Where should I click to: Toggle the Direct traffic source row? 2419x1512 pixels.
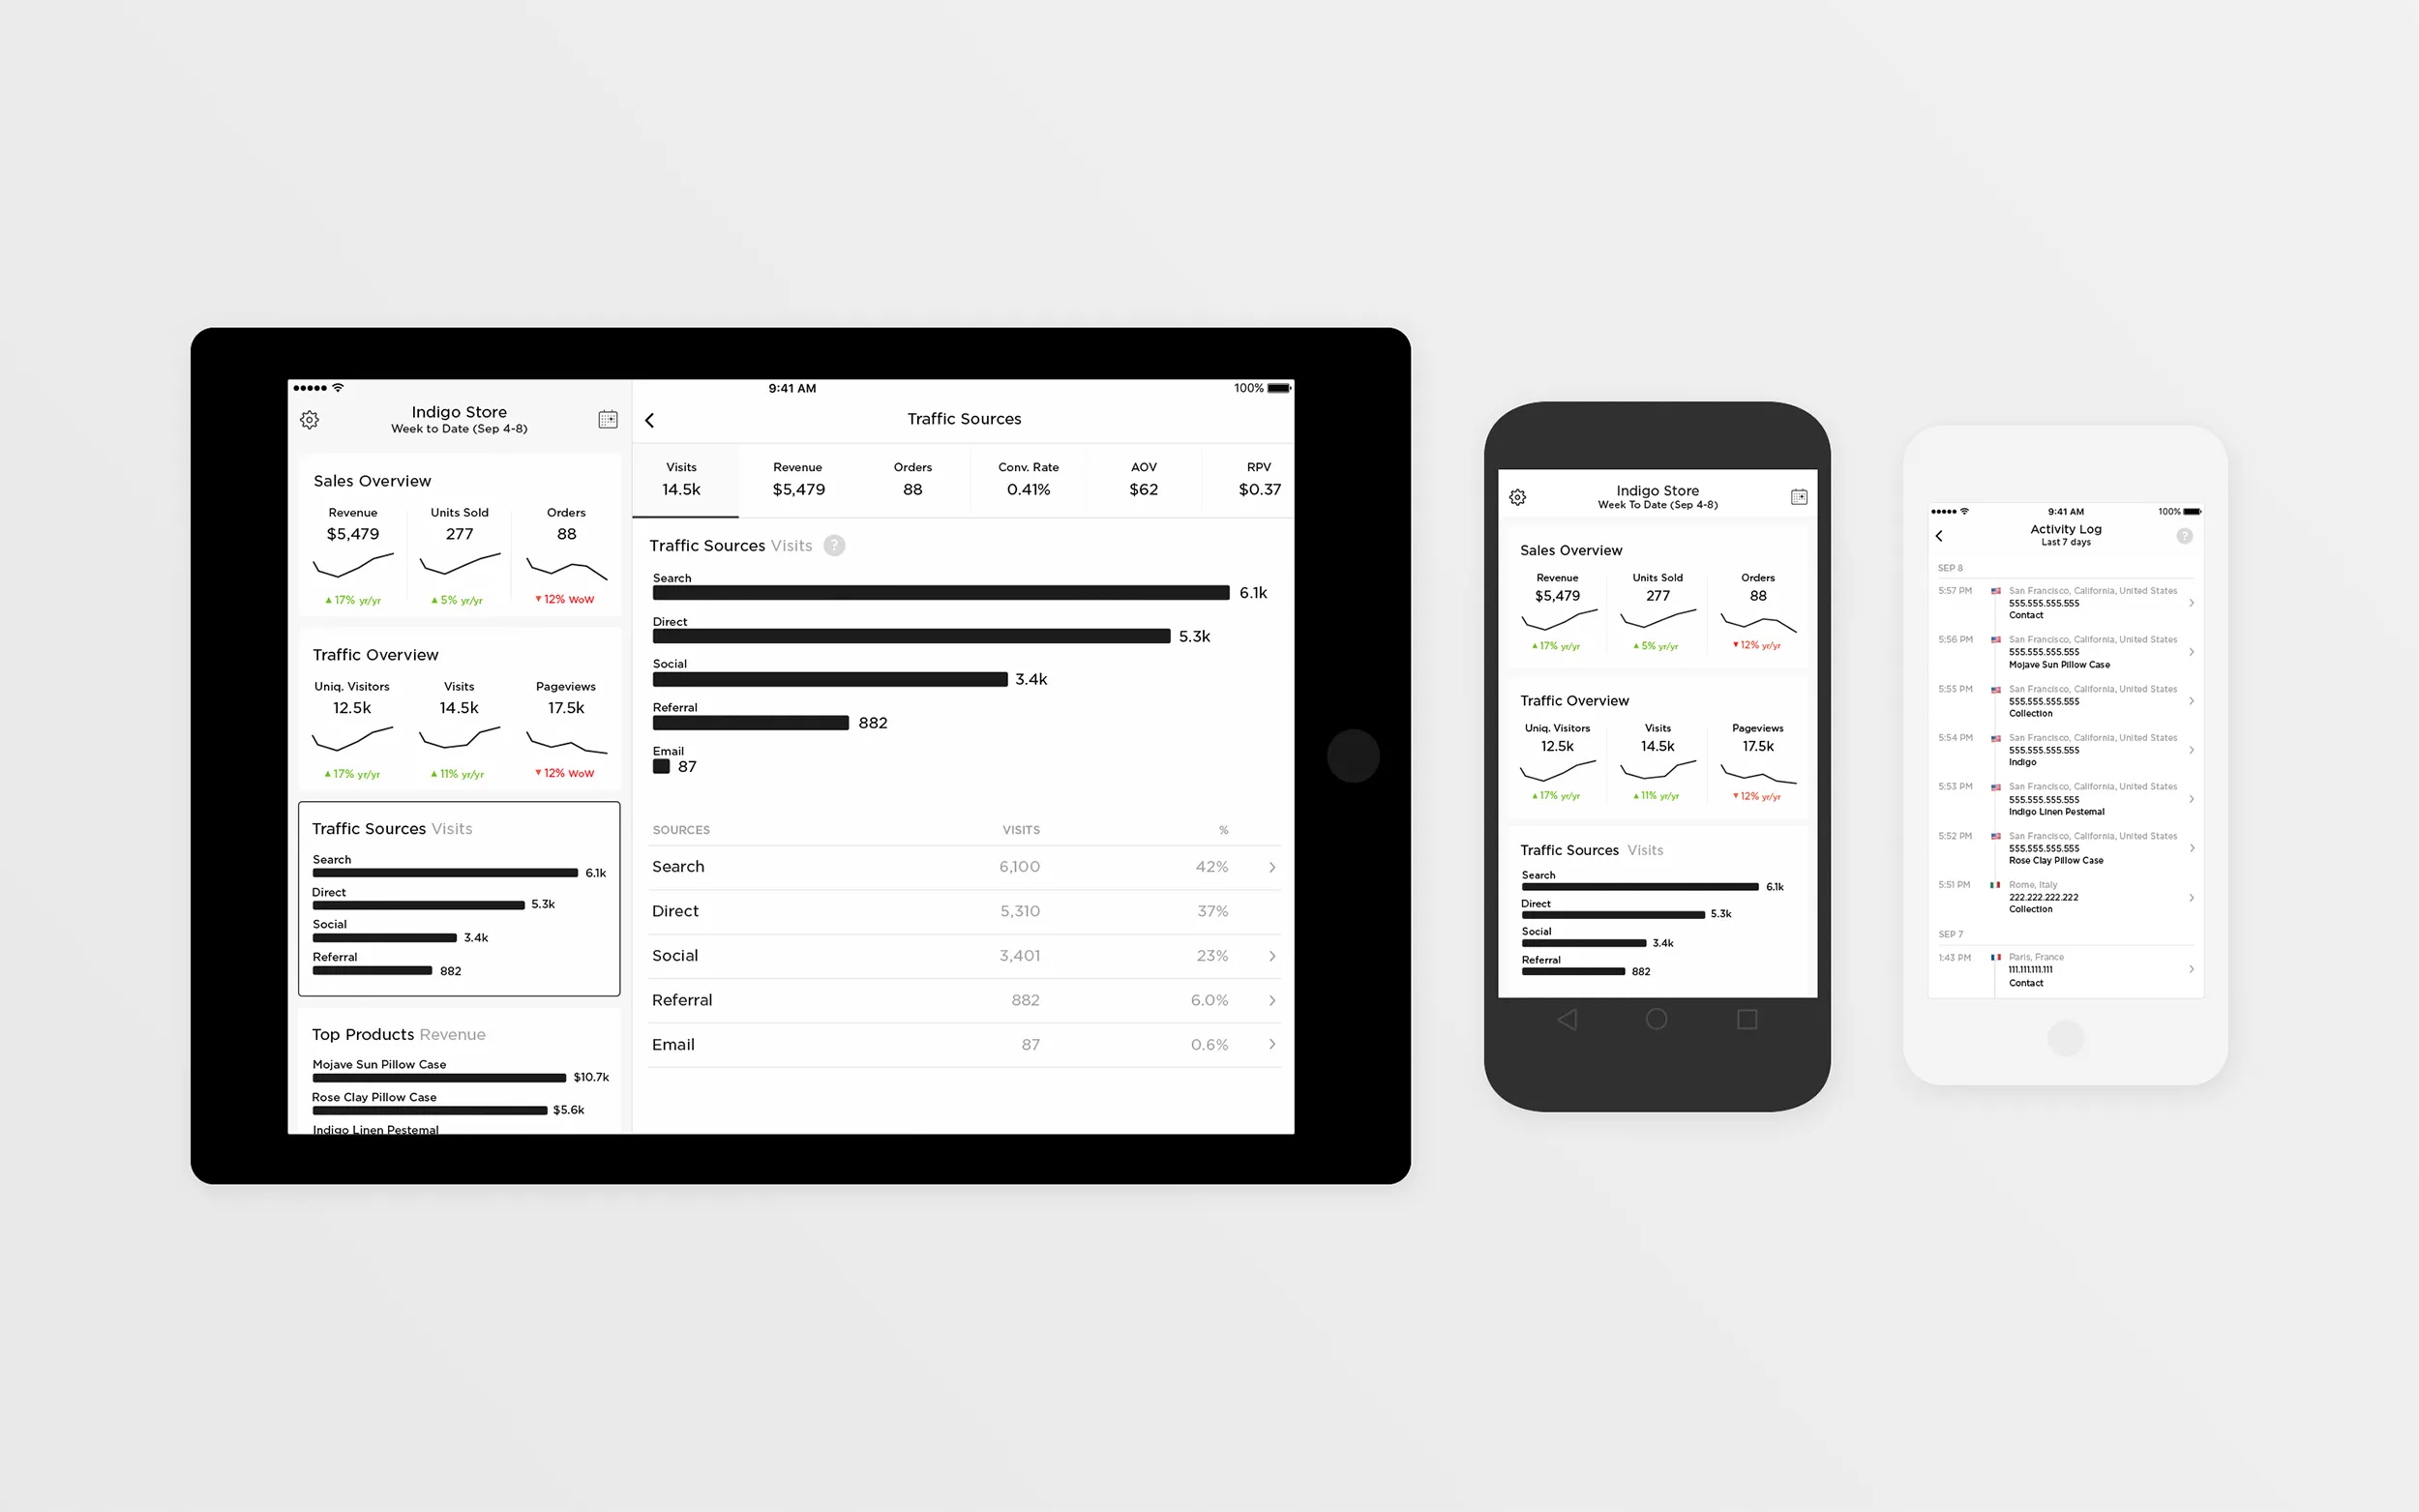pos(963,909)
